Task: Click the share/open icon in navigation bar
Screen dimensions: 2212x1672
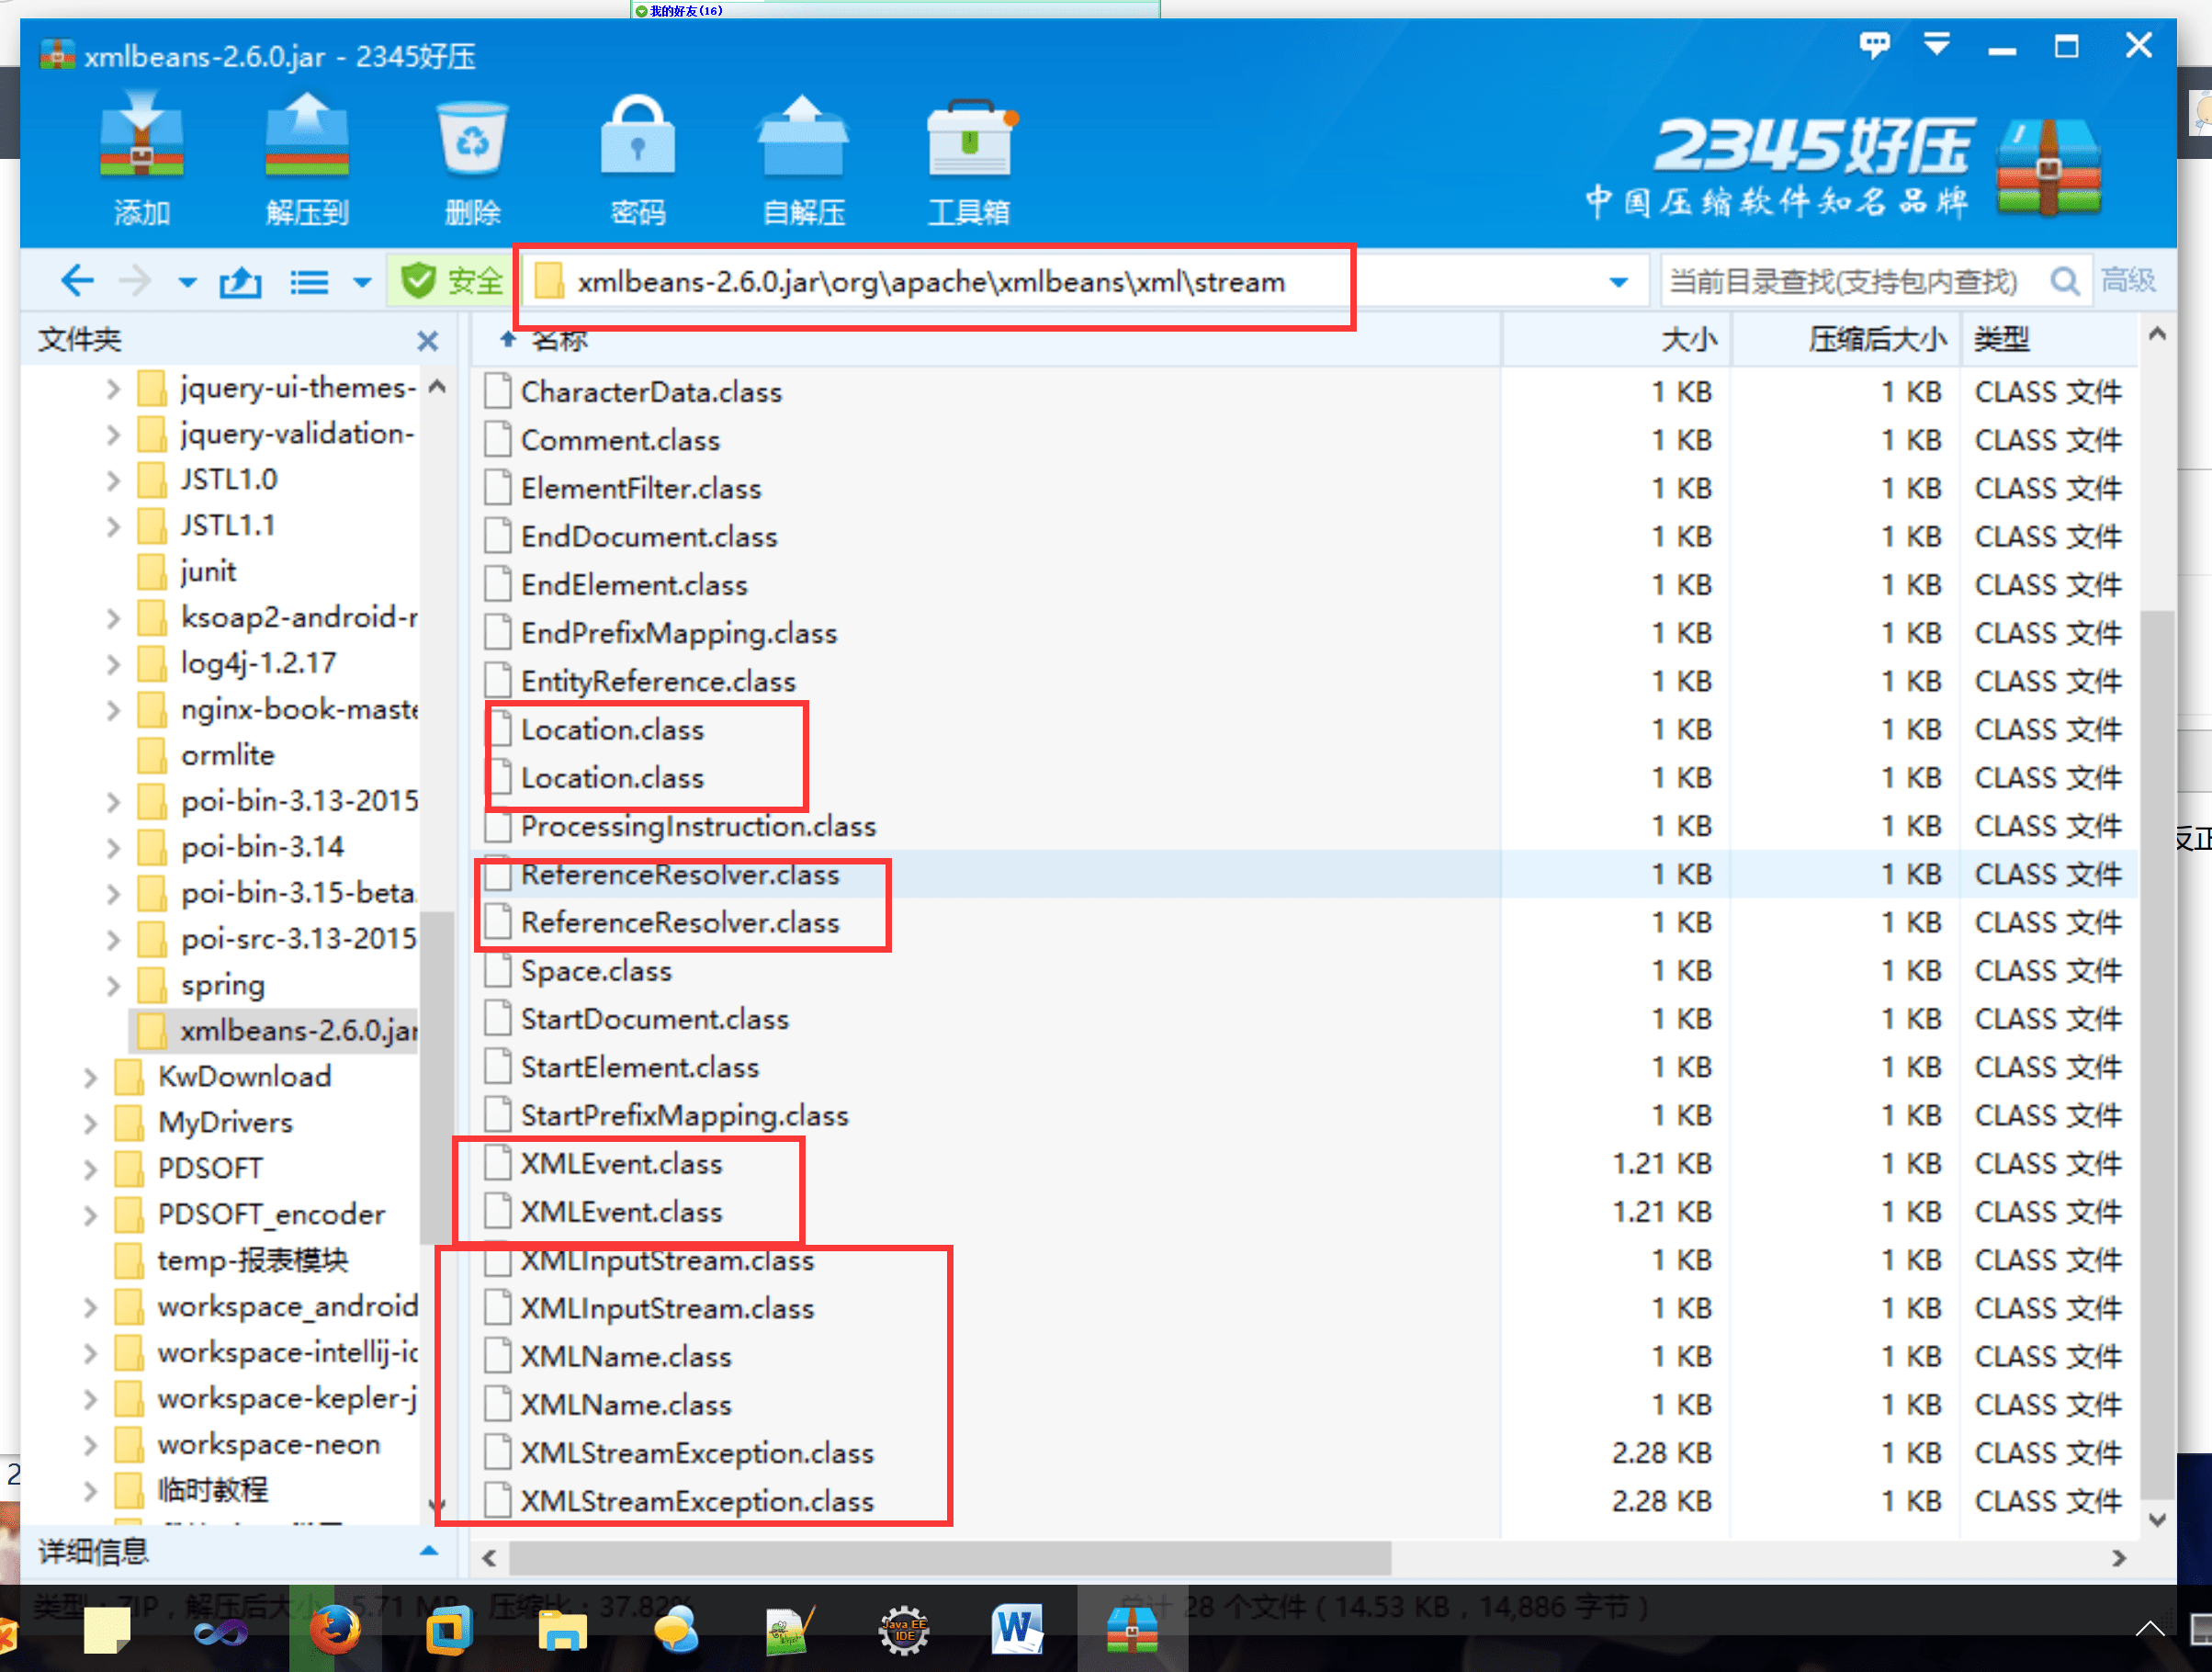Action: 239,281
